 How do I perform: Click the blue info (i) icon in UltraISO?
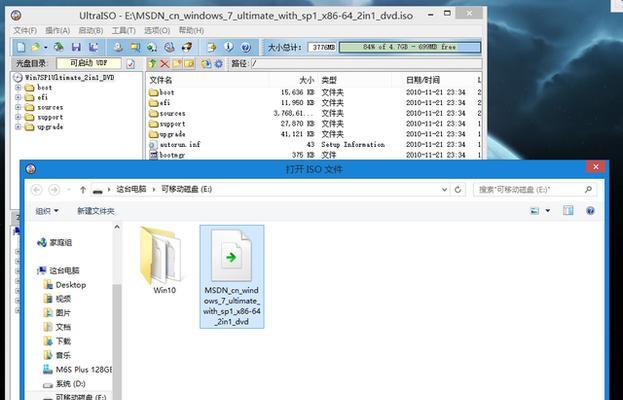tap(228, 47)
